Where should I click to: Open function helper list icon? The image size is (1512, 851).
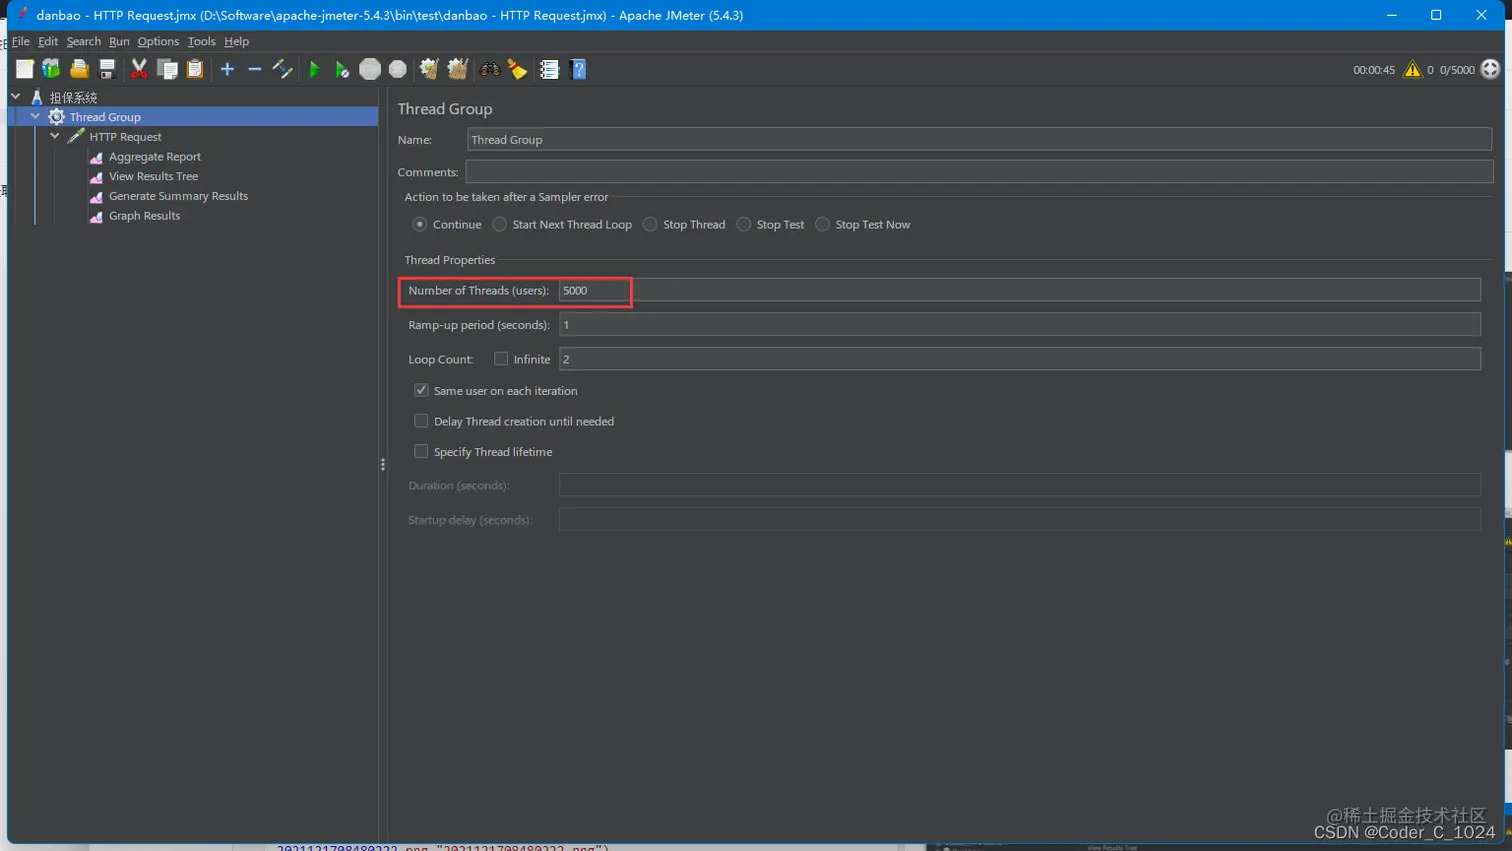click(x=549, y=69)
